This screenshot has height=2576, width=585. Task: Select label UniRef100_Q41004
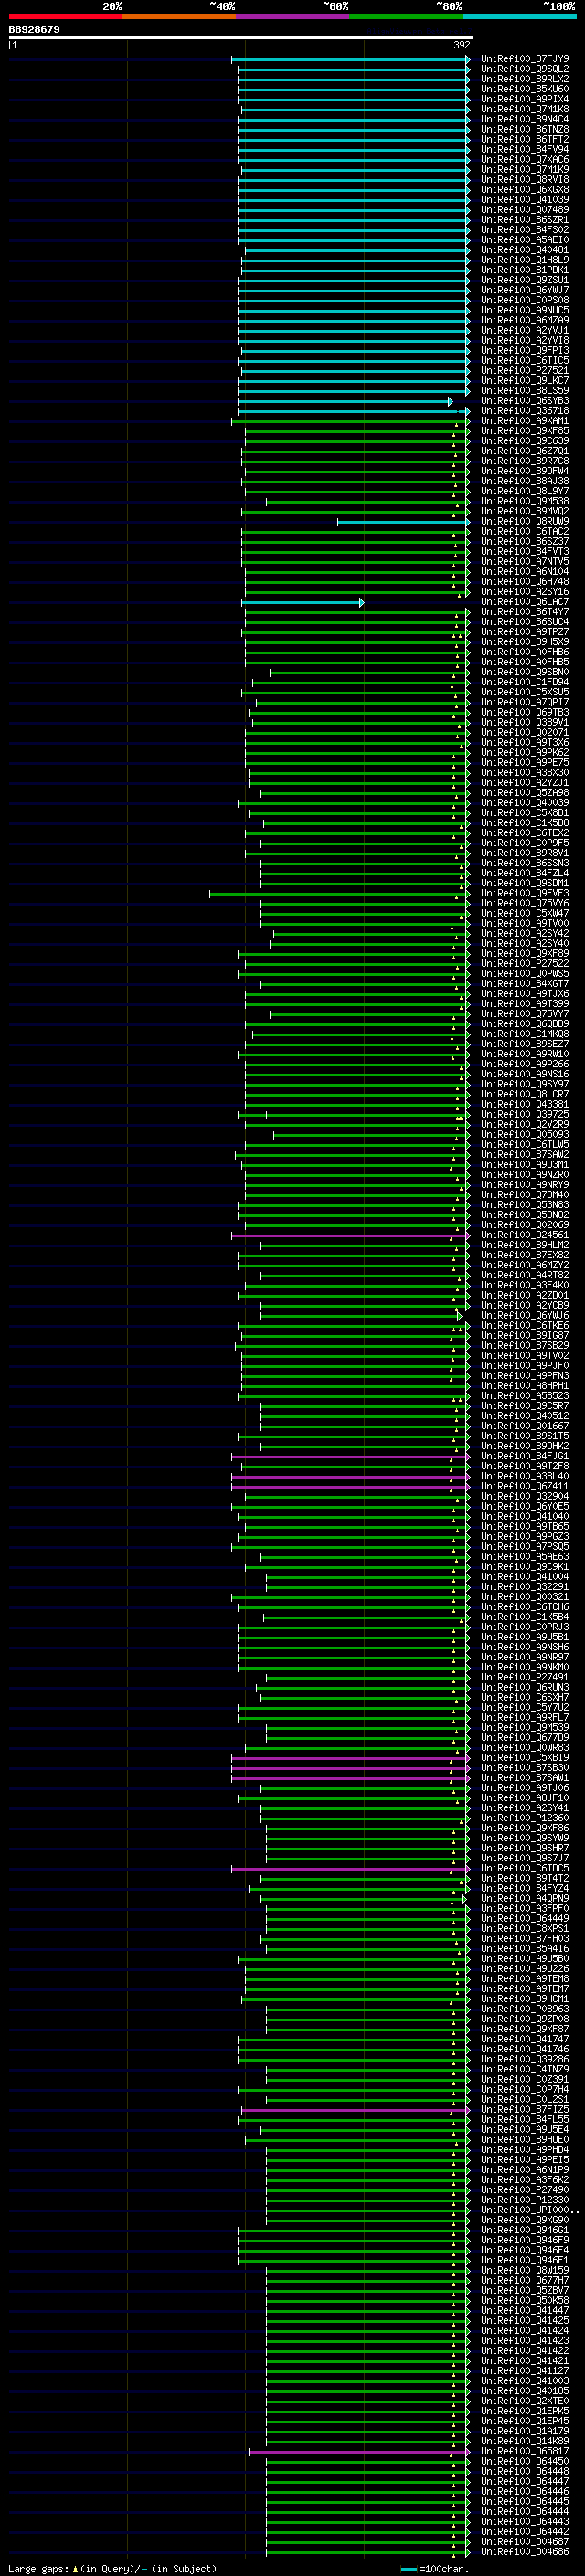(x=524, y=1578)
